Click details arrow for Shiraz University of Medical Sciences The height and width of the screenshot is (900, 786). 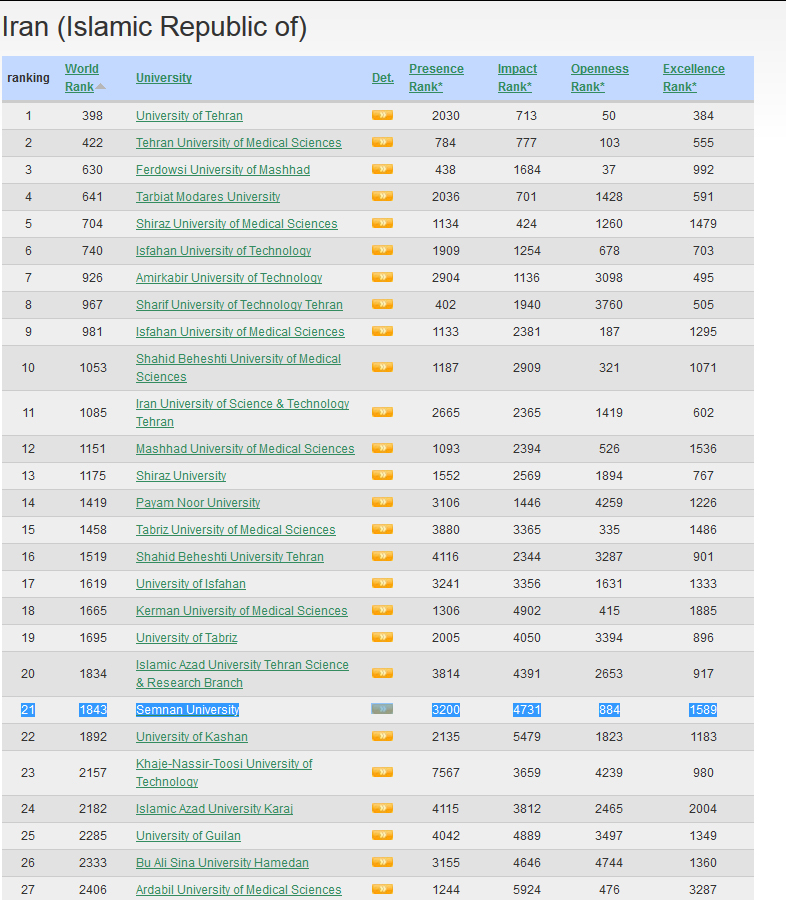click(x=382, y=223)
